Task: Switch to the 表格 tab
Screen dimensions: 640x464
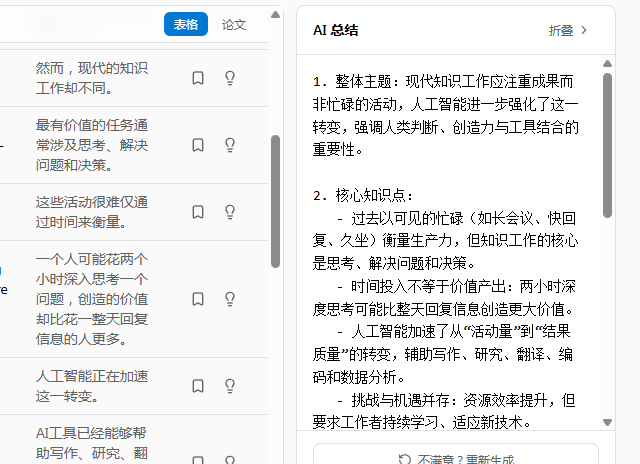Action: (186, 24)
